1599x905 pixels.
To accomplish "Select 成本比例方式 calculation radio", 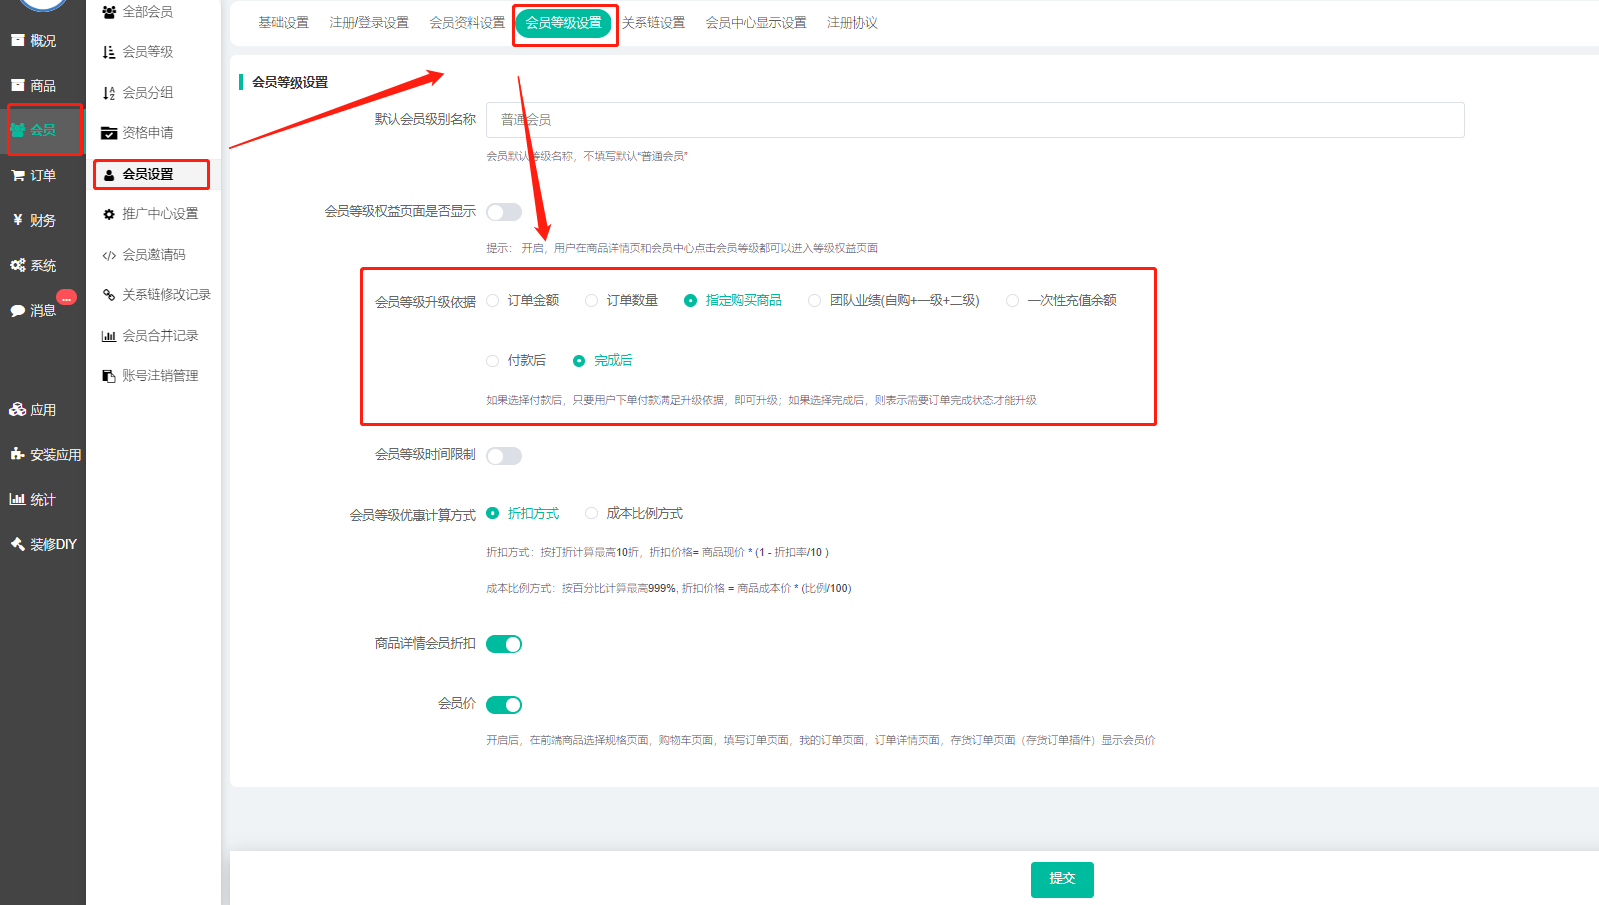I will pyautogui.click(x=591, y=513).
